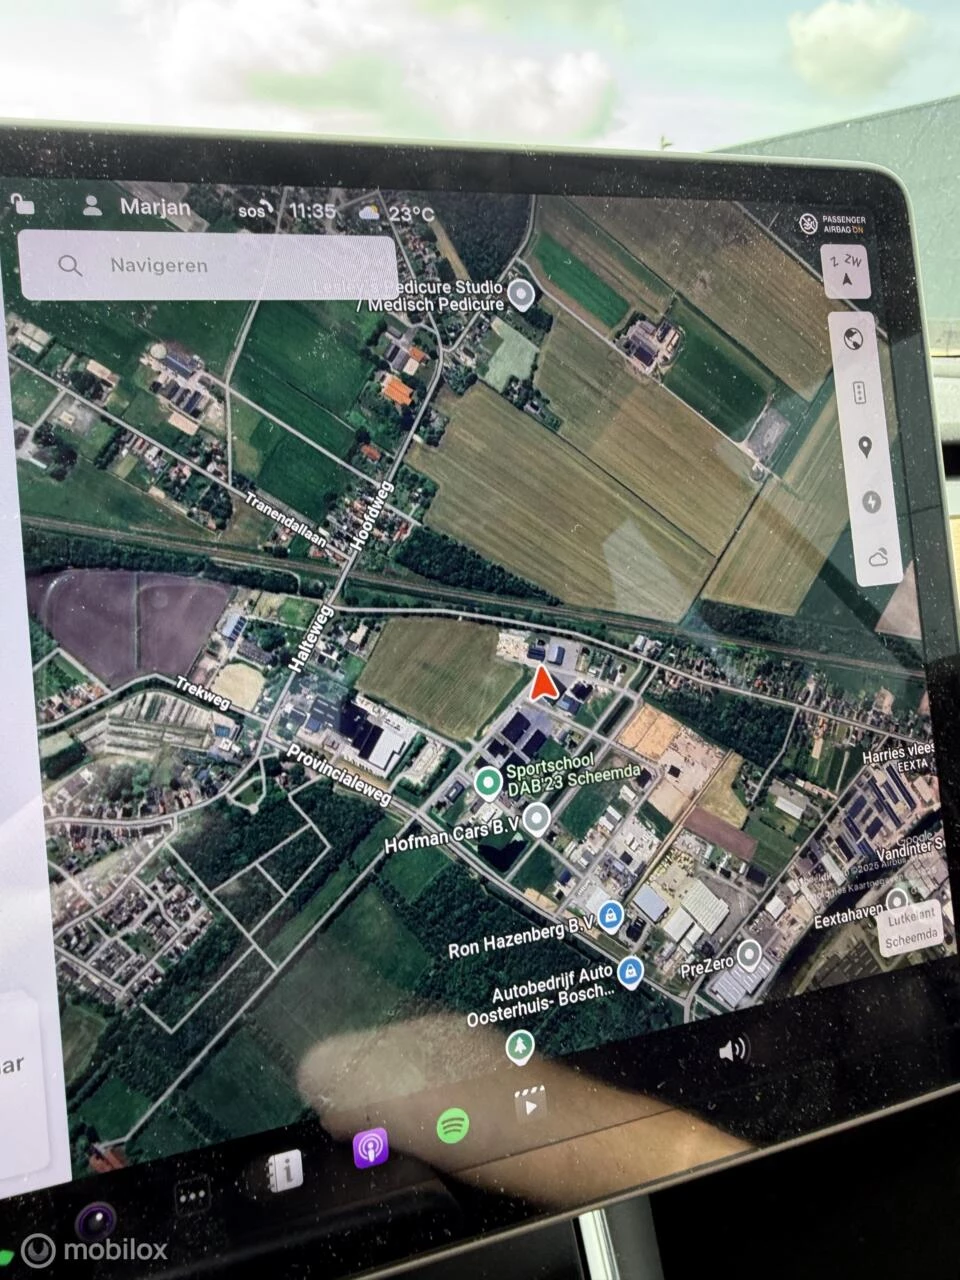Open the all-apps three-dots launcher

192,1194
